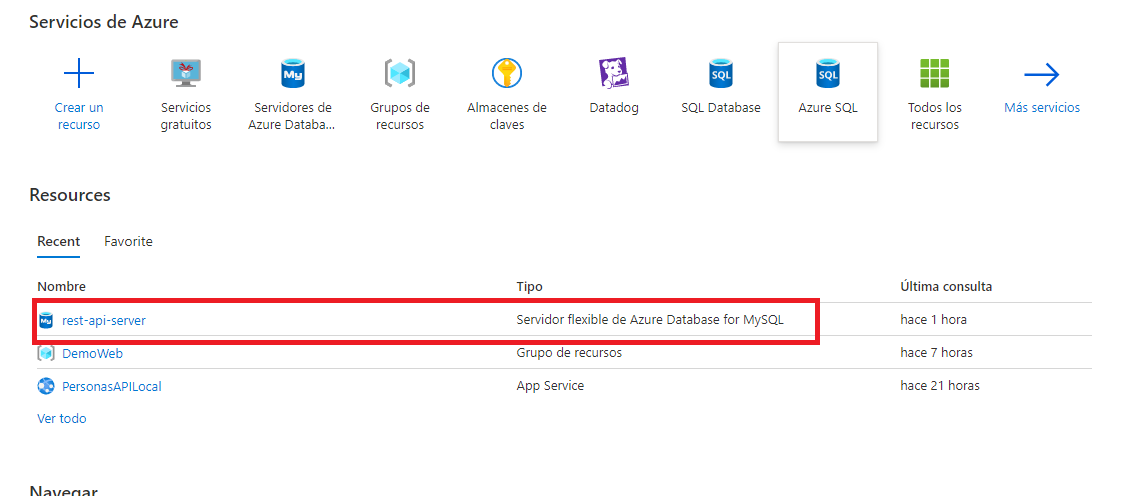This screenshot has height=496, width=1137.
Task: Click the 'Grupo de recursos' type cell
Action: tap(569, 352)
